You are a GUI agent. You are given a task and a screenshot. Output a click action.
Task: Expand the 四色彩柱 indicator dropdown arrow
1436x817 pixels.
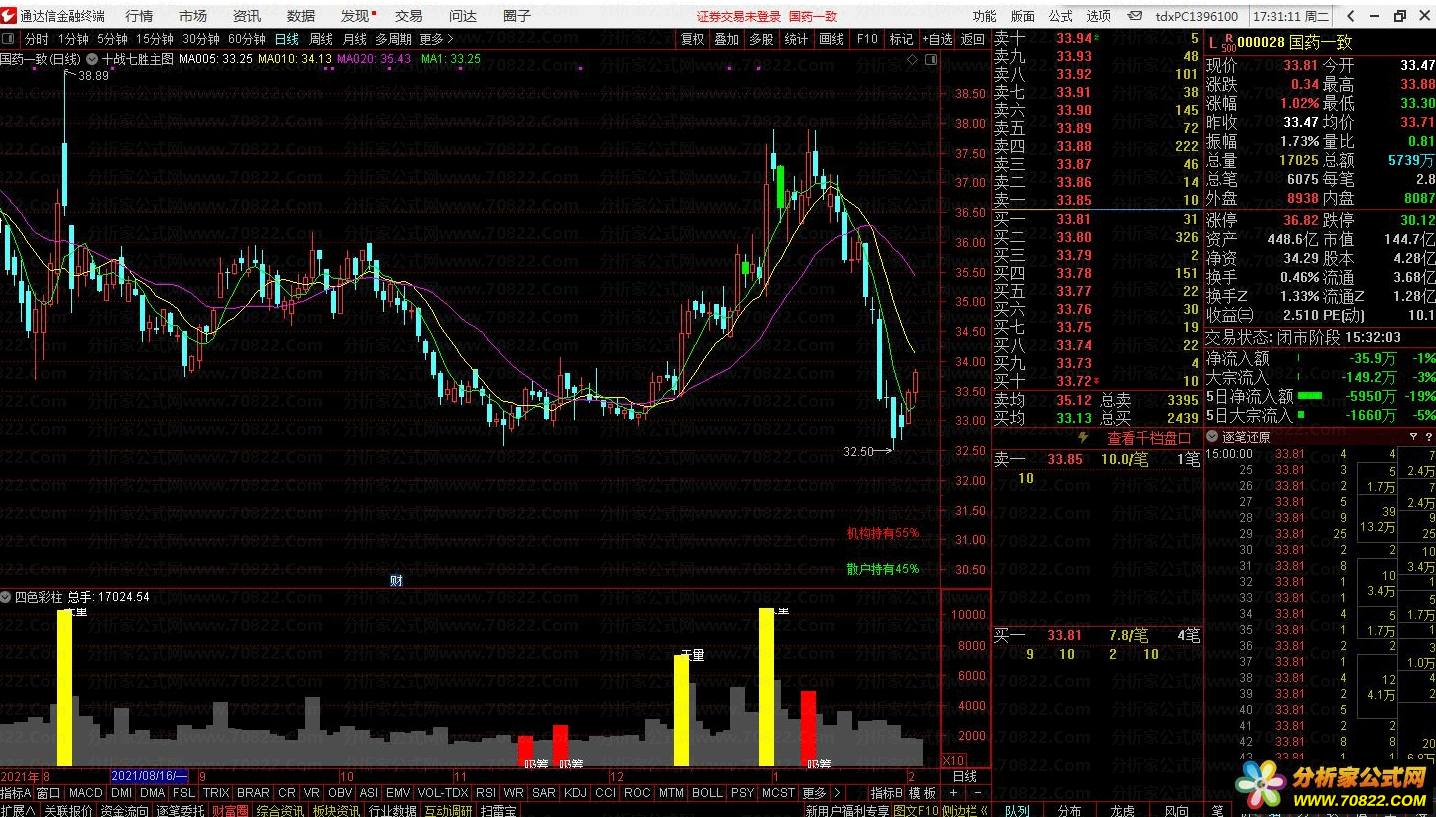(x=7, y=597)
